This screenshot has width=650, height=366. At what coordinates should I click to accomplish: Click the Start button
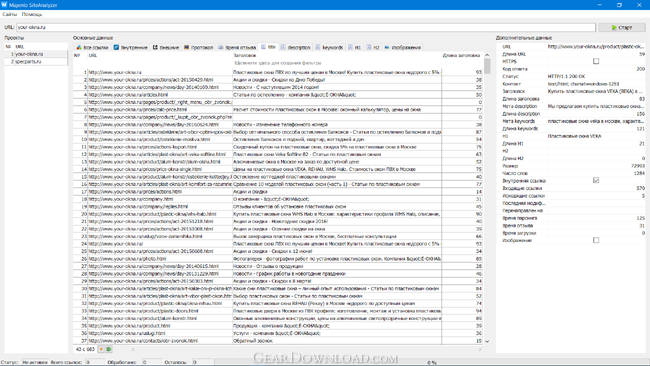coord(622,27)
